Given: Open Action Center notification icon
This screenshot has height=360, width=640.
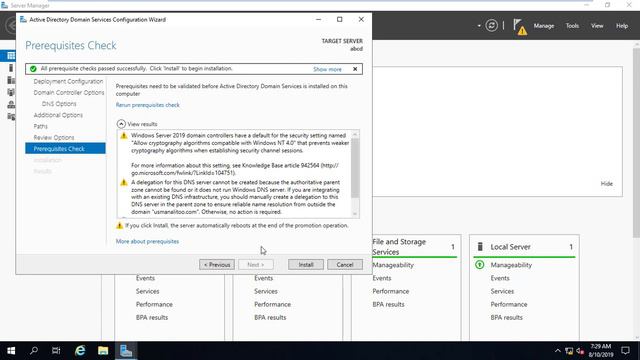Looking at the screenshot, I should tap(625, 351).
